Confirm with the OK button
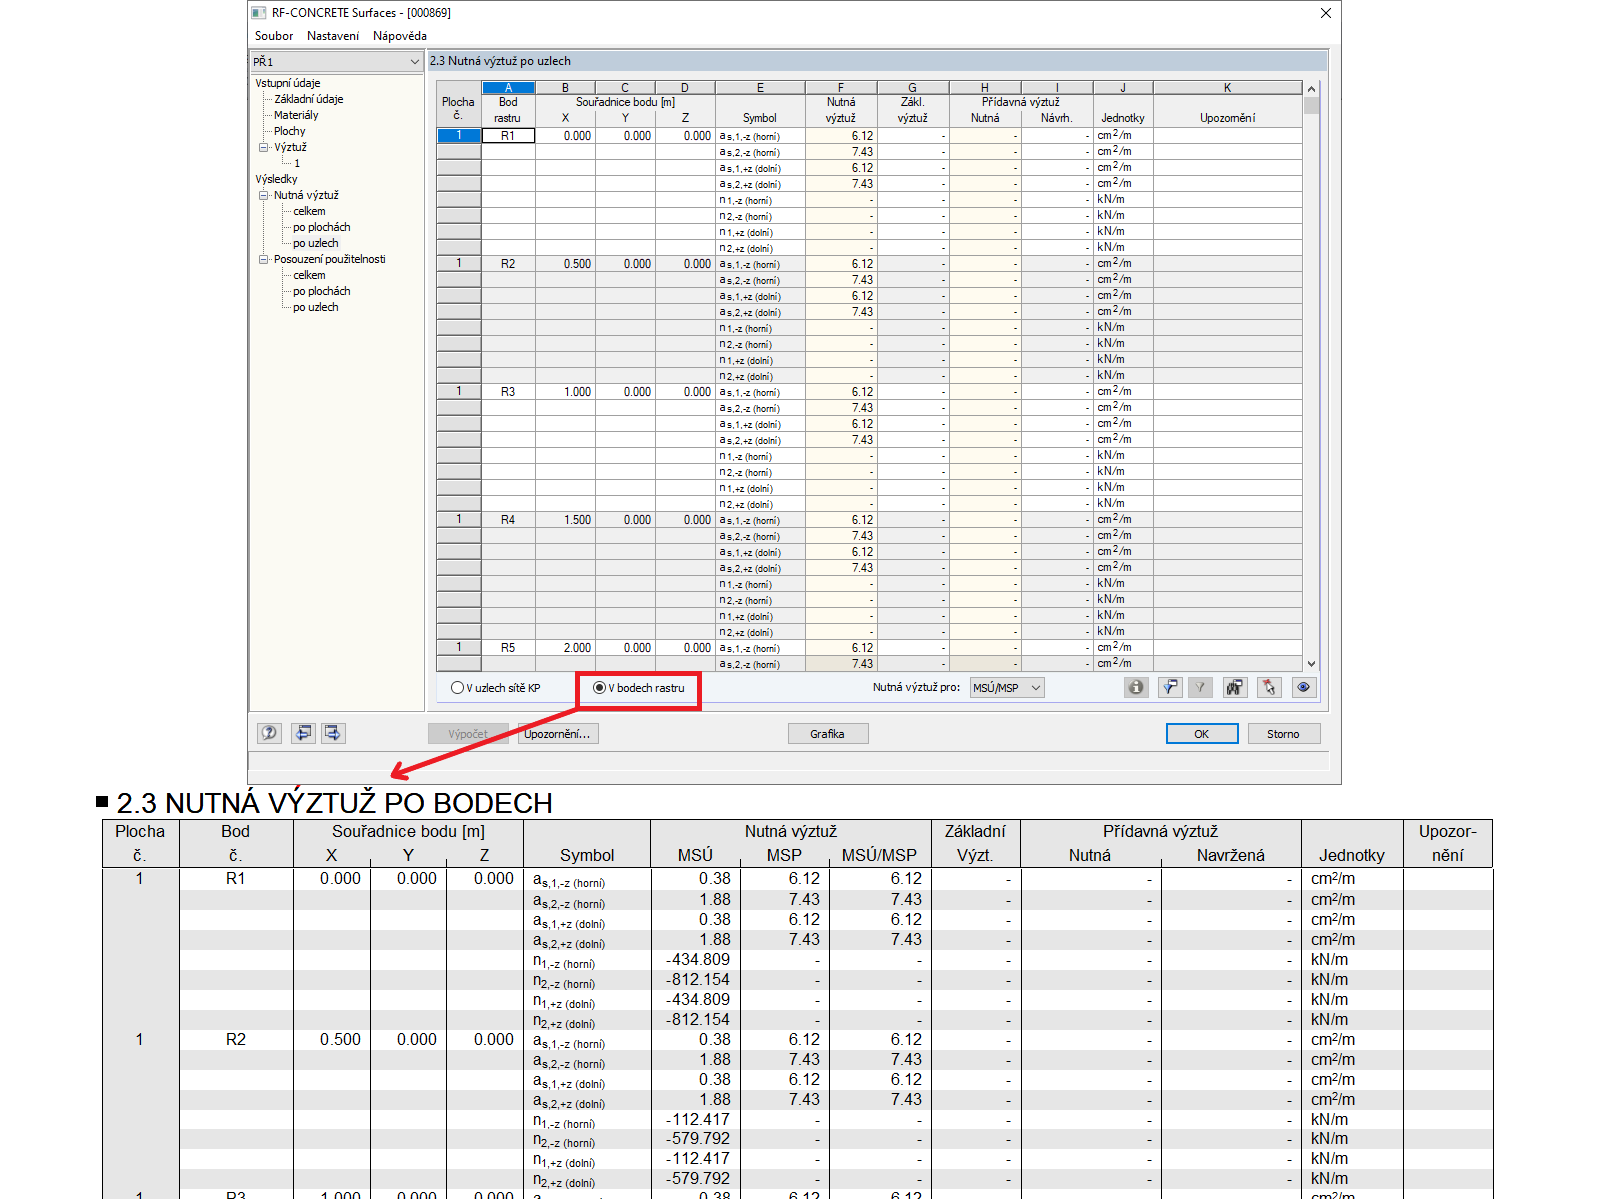Image resolution: width=1600 pixels, height=1199 pixels. pyautogui.click(x=1202, y=734)
